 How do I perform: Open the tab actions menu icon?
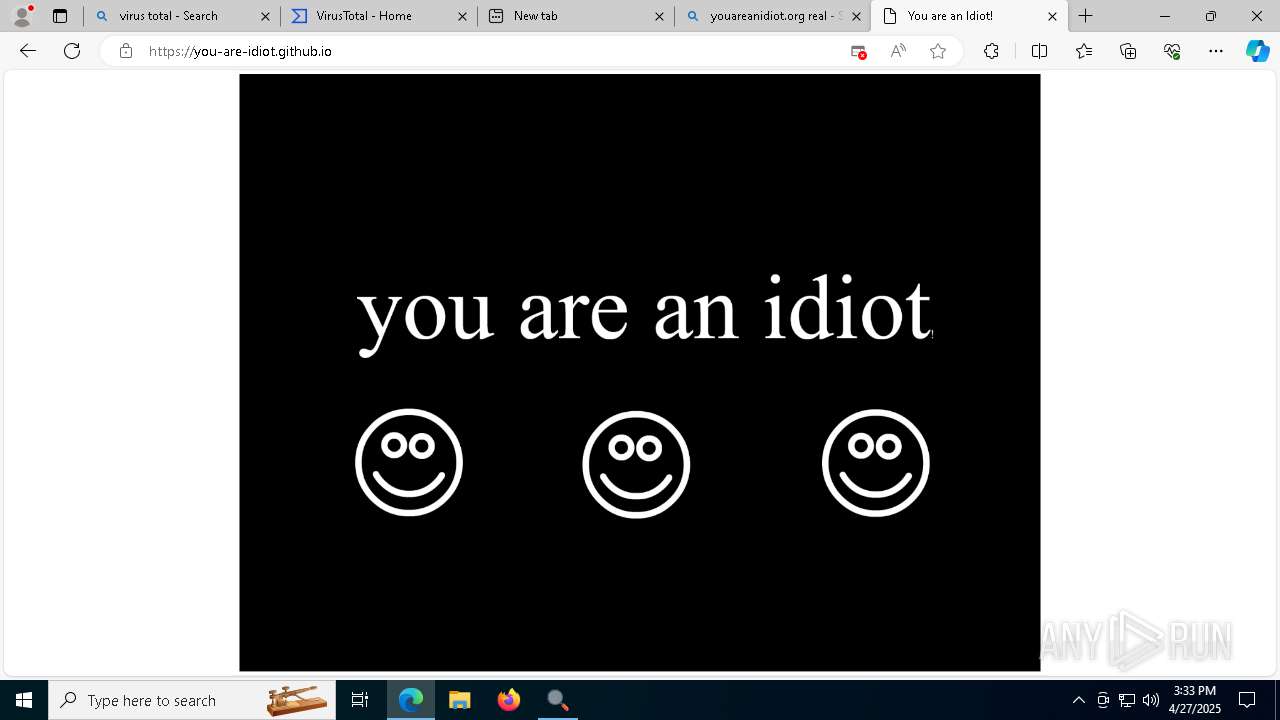[60, 16]
